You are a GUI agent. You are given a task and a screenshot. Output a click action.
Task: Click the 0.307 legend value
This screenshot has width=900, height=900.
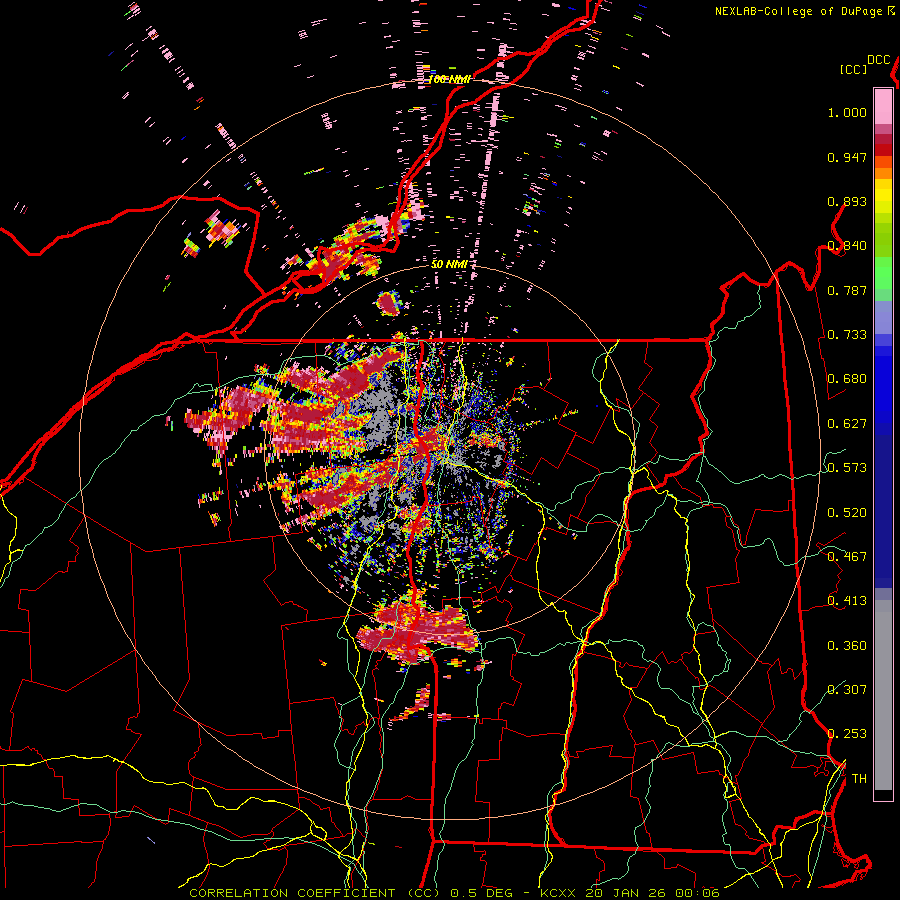click(847, 689)
